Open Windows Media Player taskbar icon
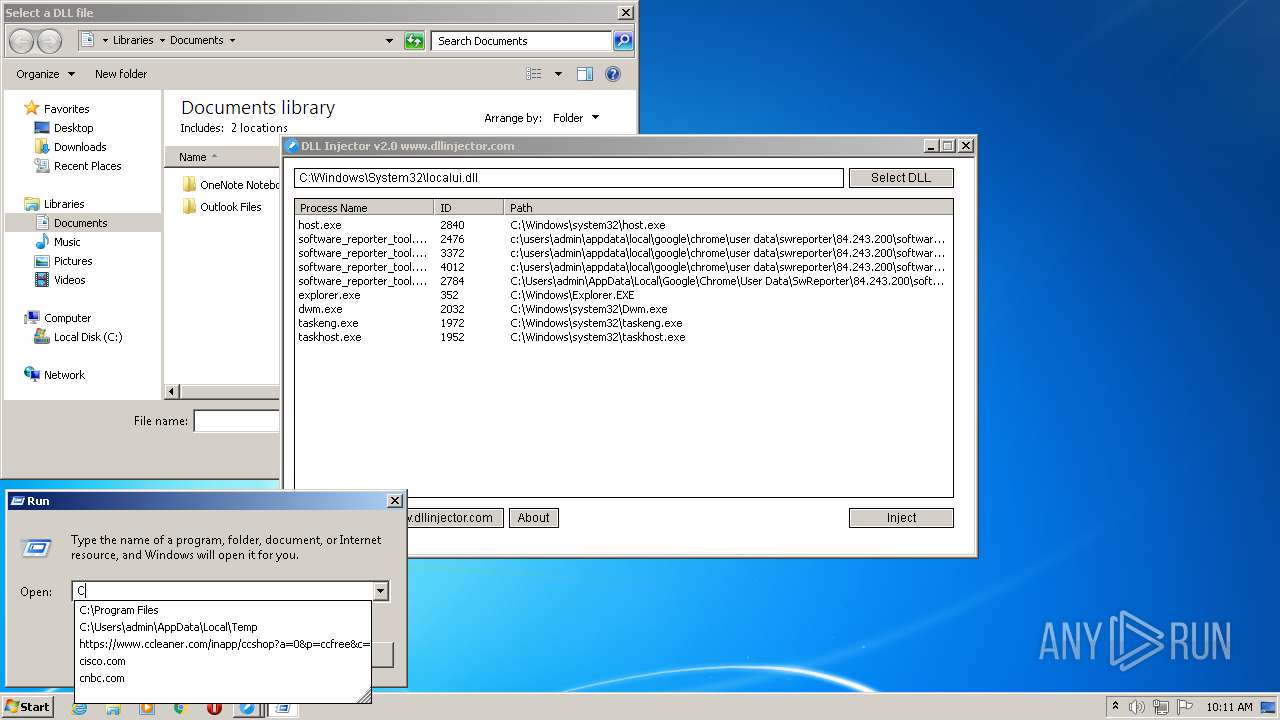The image size is (1280, 720). pos(147,707)
